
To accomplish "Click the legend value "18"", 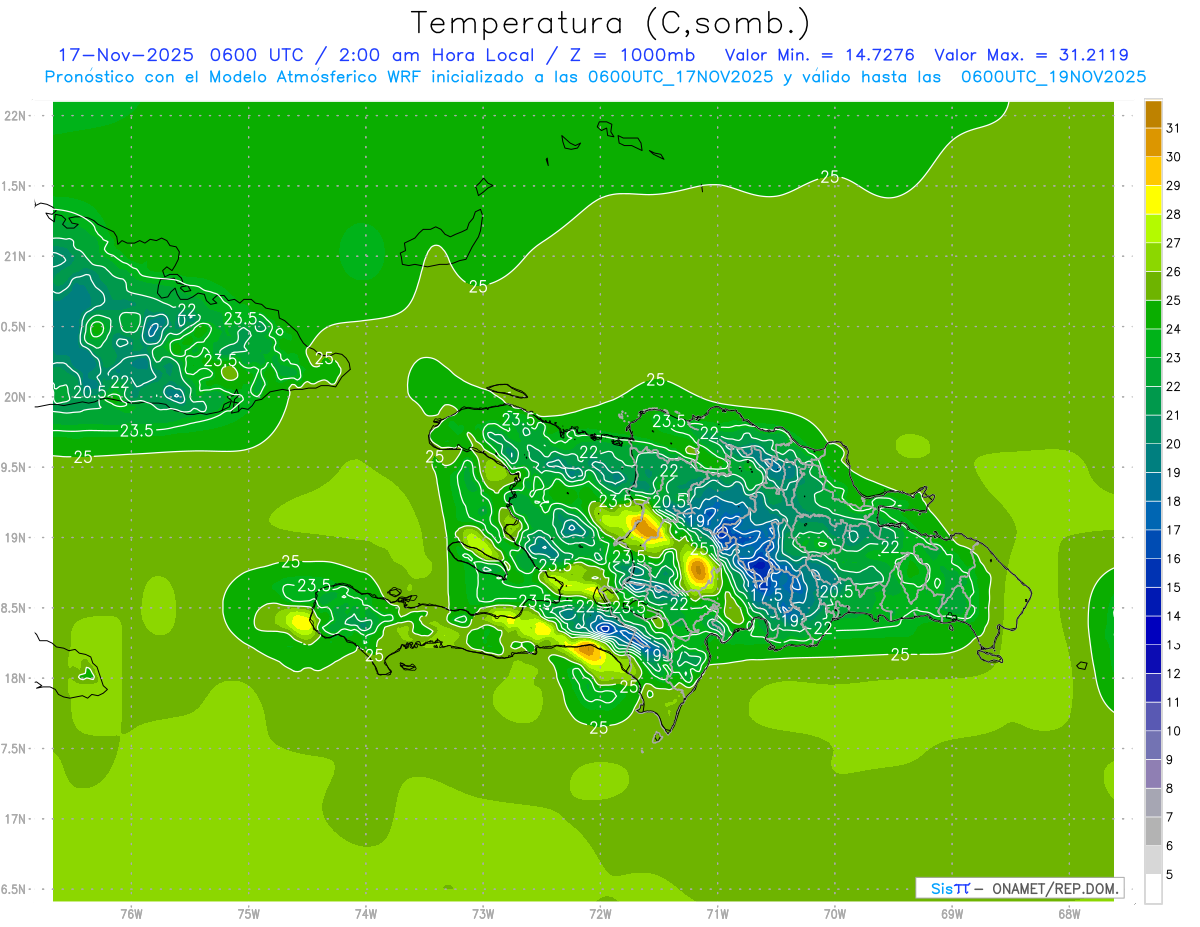I will pyautogui.click(x=1173, y=501).
